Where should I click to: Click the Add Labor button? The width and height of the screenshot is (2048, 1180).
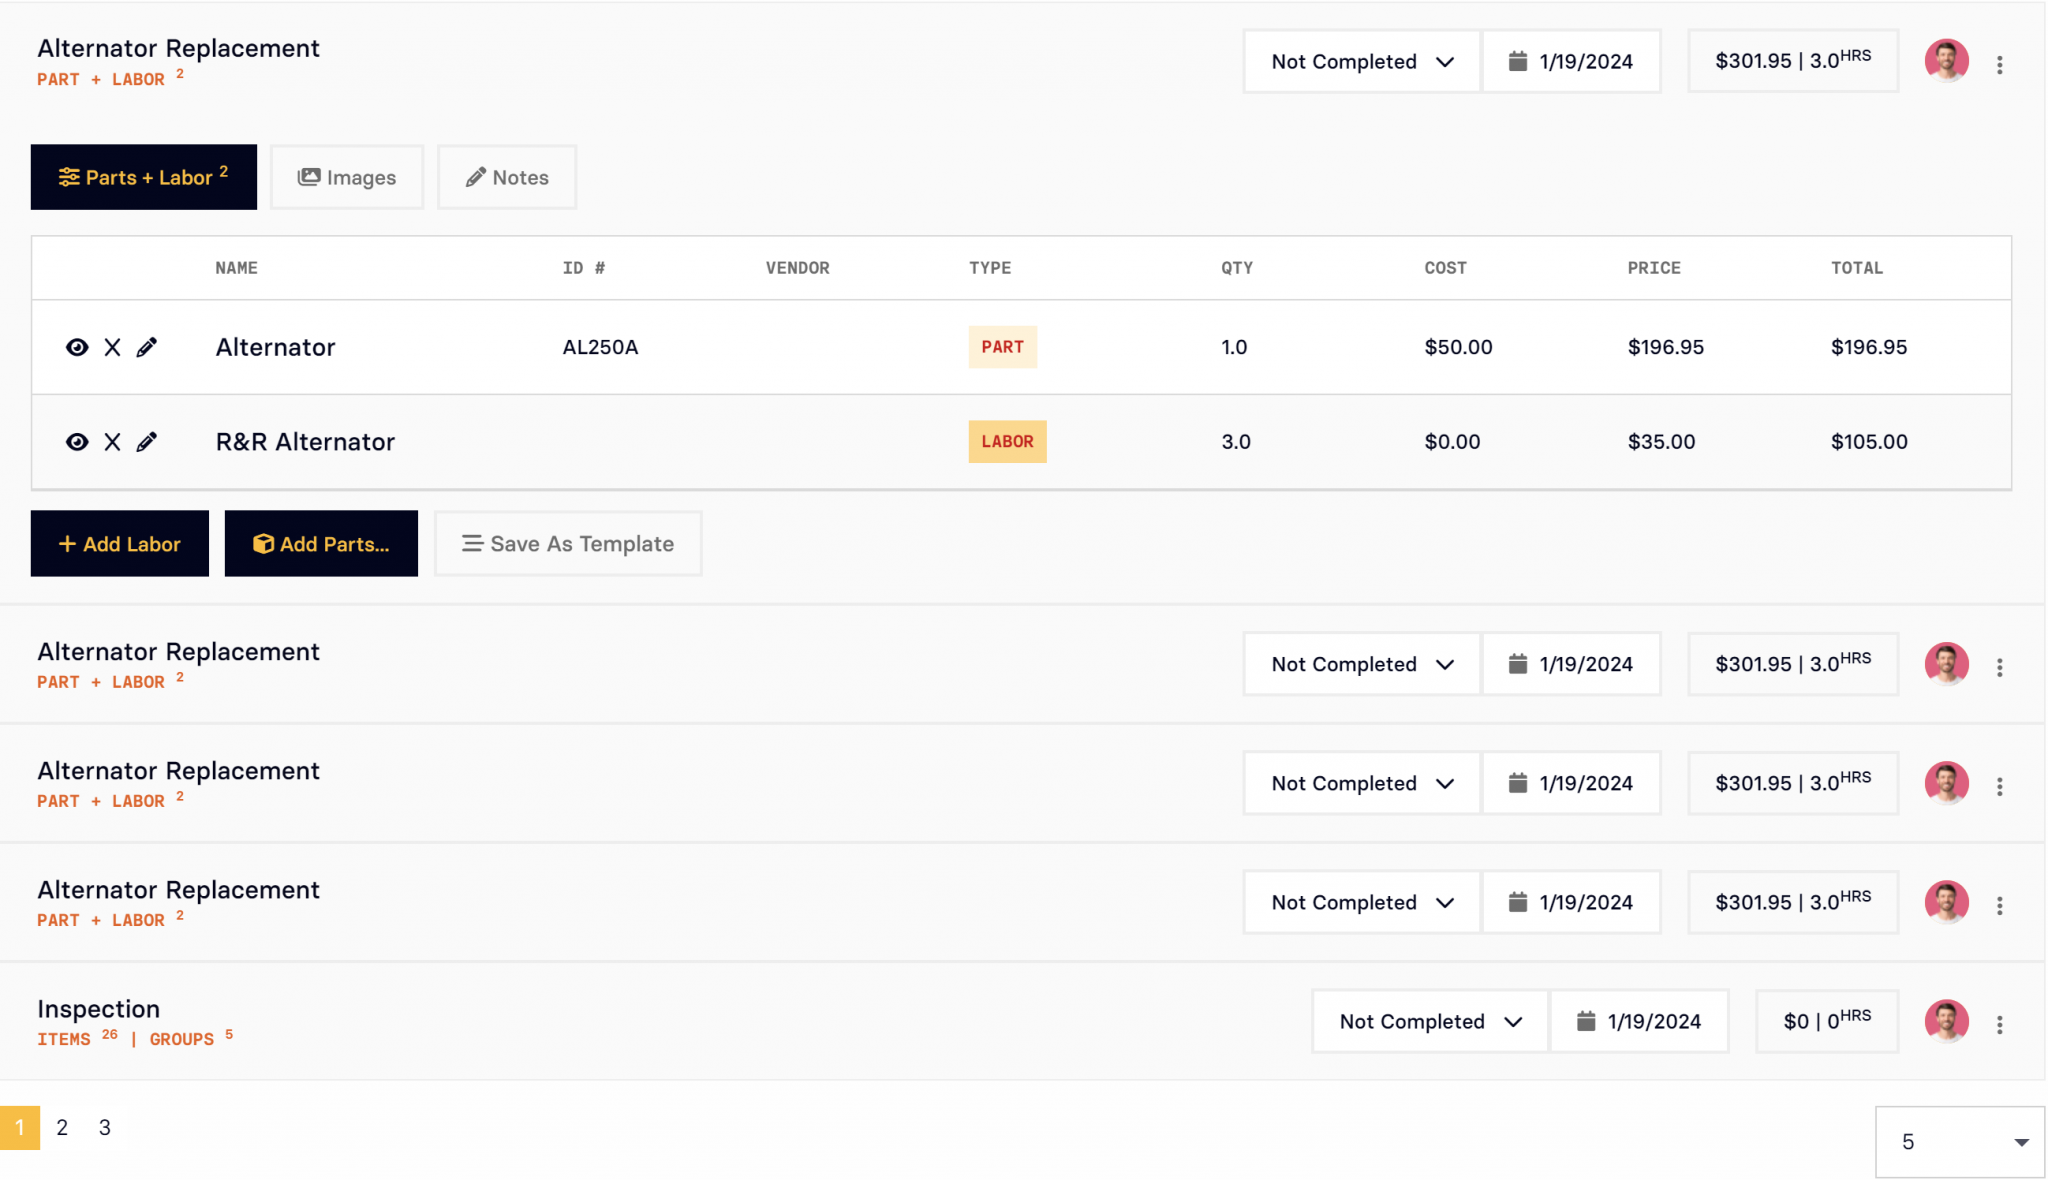(119, 543)
